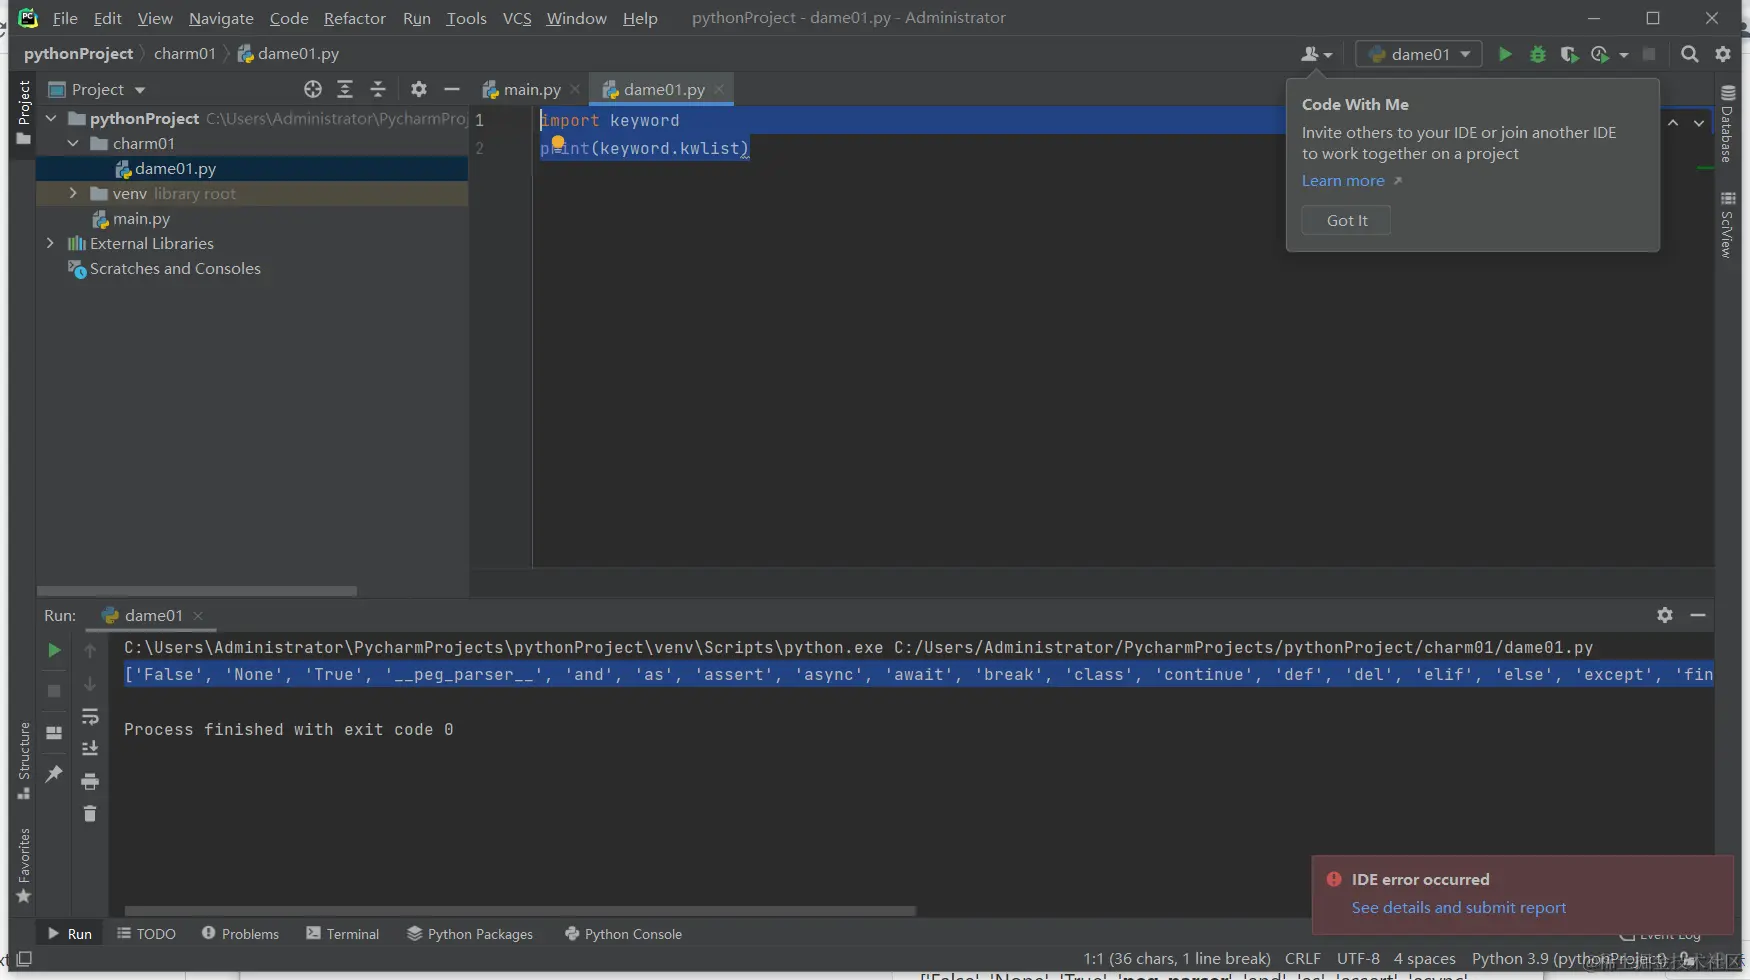The image size is (1750, 980).
Task: Expand External Libraries node
Action: tap(51, 243)
